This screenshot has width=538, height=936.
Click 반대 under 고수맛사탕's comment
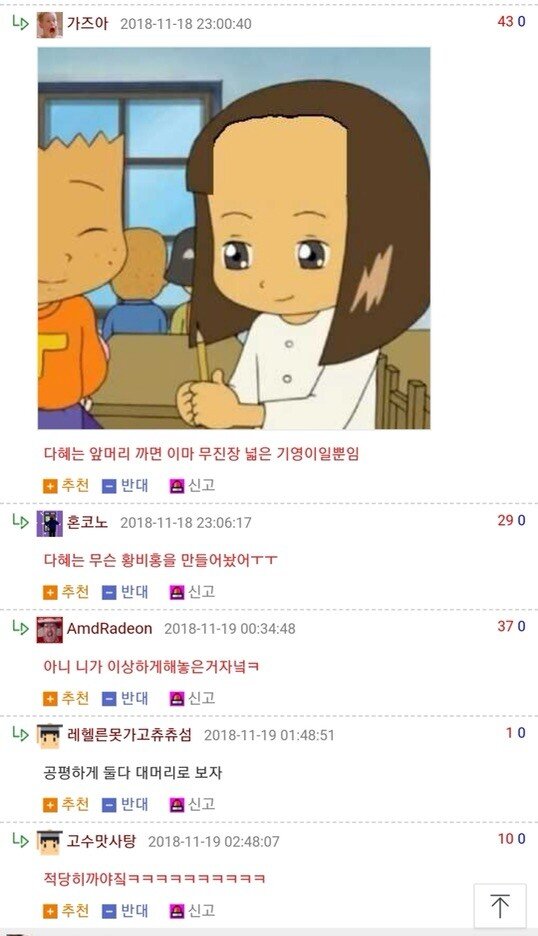(125, 910)
